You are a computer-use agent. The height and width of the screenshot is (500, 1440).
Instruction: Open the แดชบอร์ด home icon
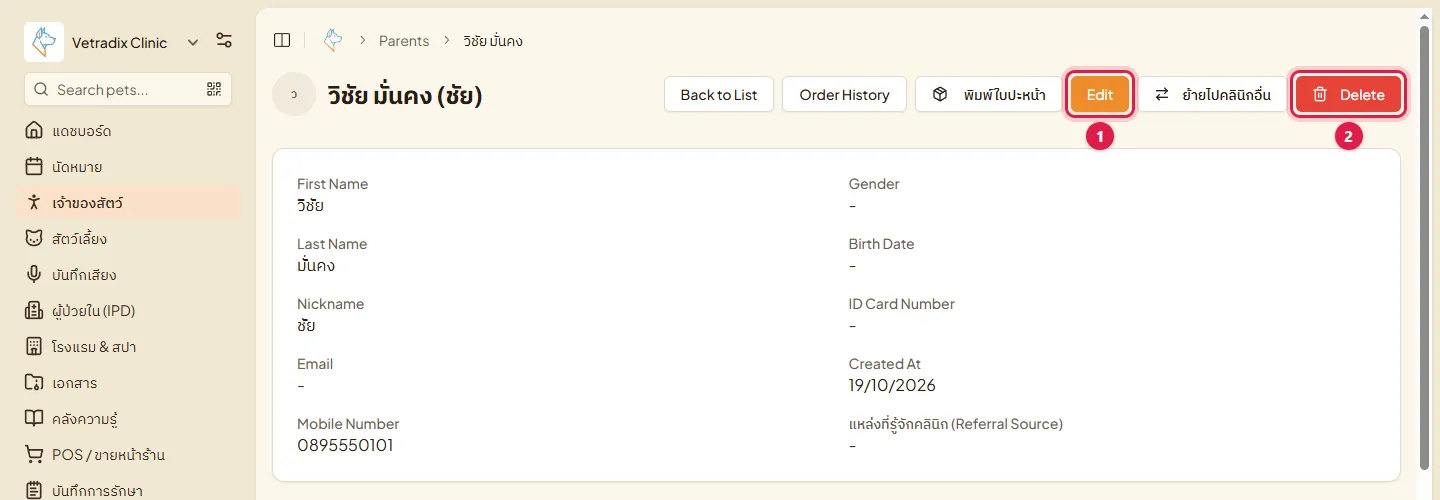[34, 131]
